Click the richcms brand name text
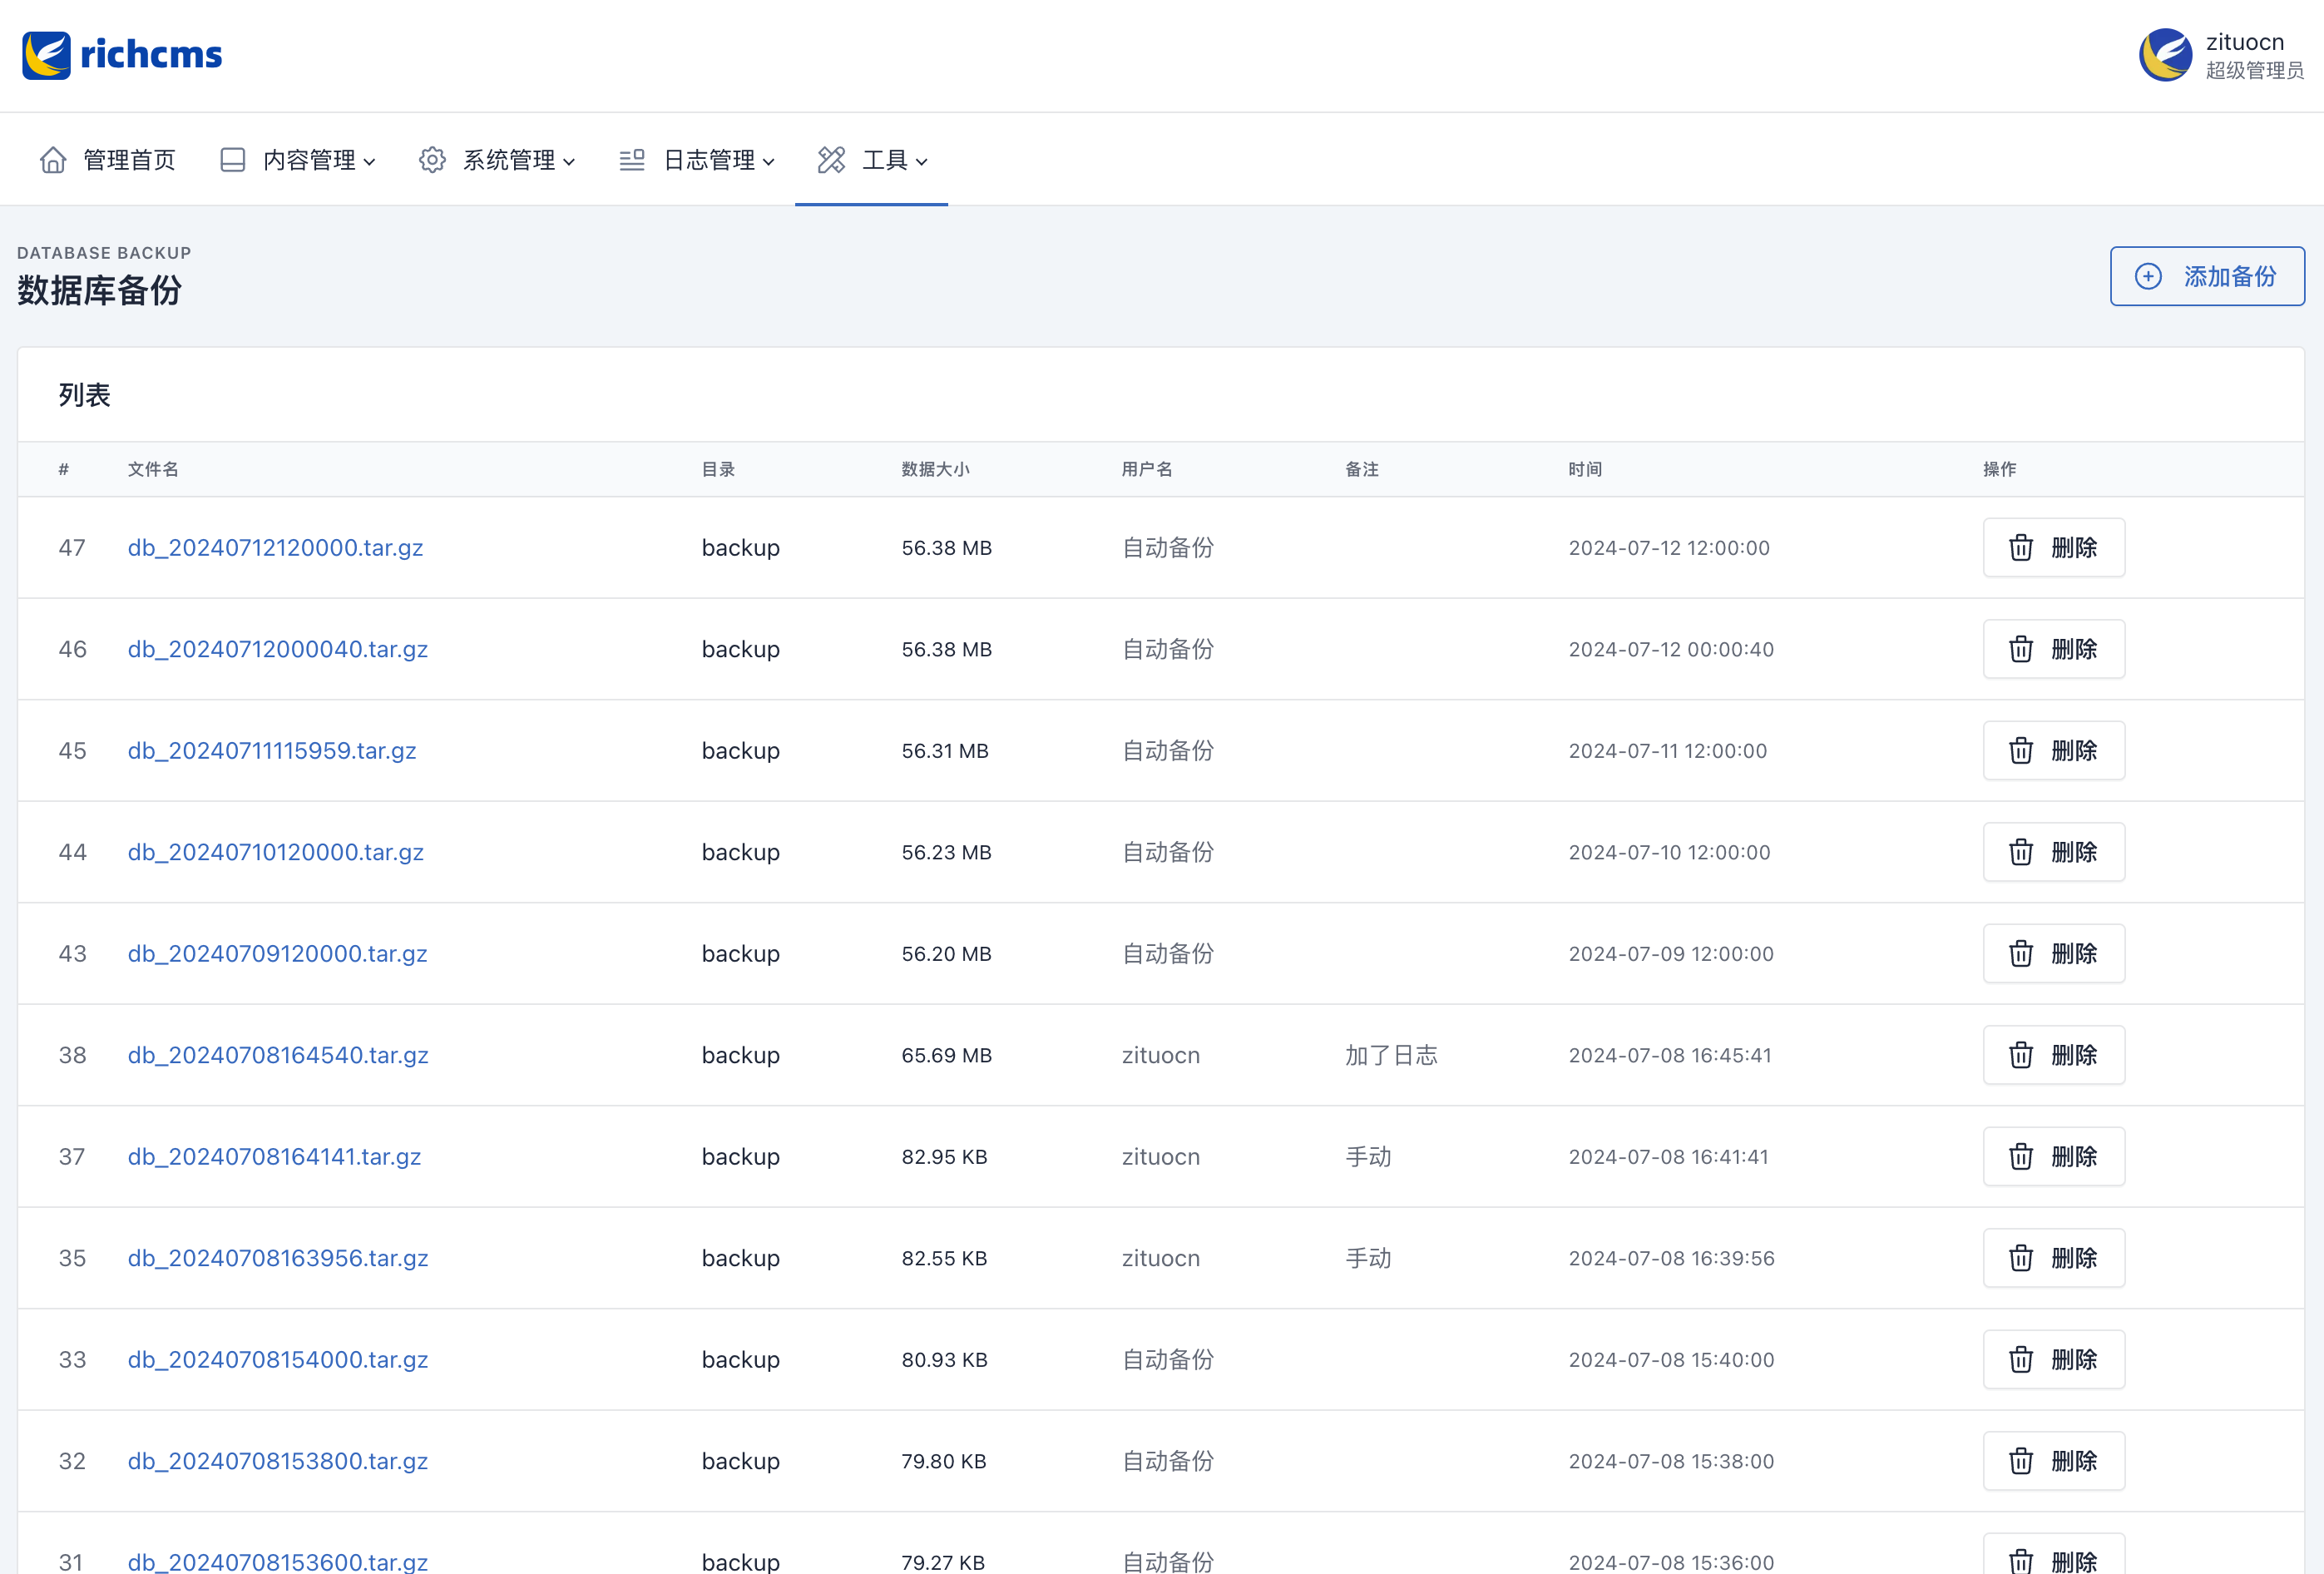Image resolution: width=2324 pixels, height=1574 pixels. pos(151,54)
